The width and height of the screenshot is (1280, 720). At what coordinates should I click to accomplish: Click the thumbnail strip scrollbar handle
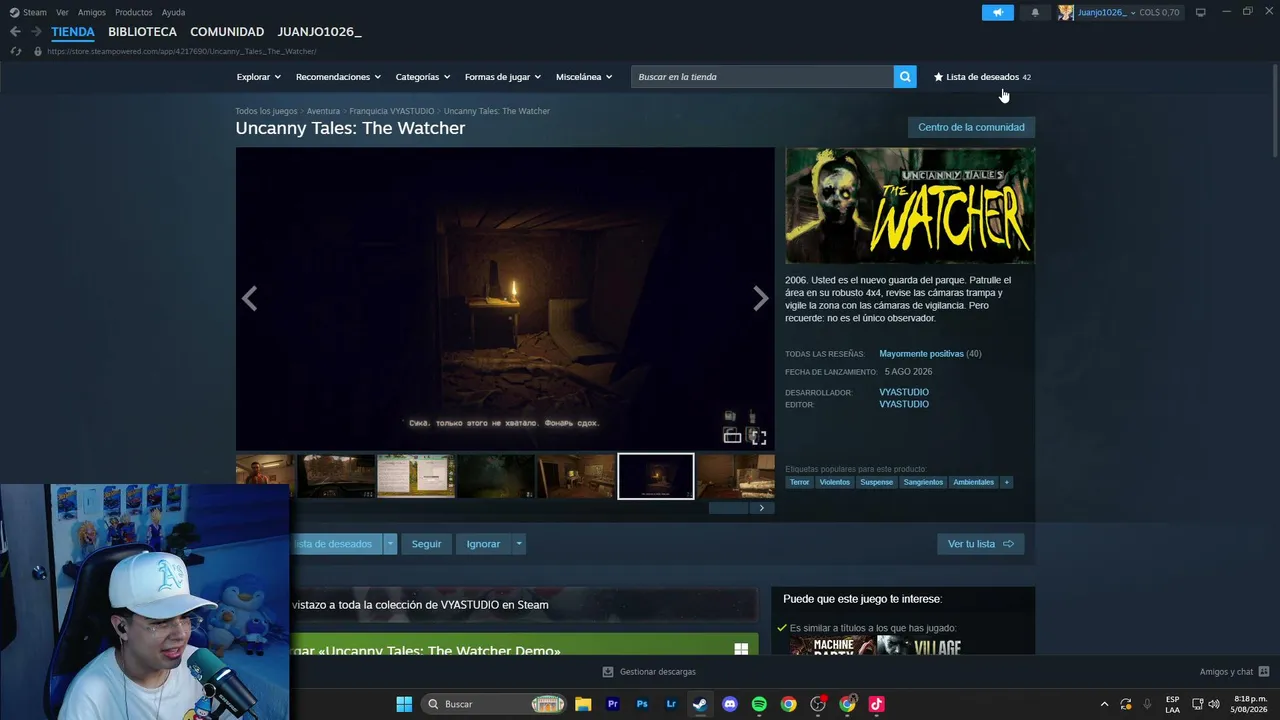pyautogui.click(x=728, y=508)
